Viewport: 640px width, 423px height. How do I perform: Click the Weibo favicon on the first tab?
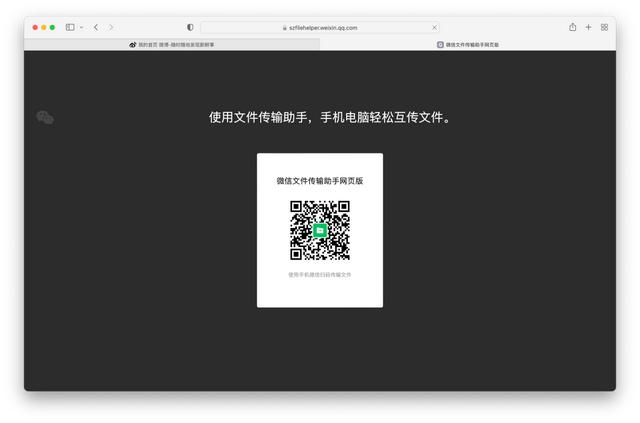(x=133, y=45)
